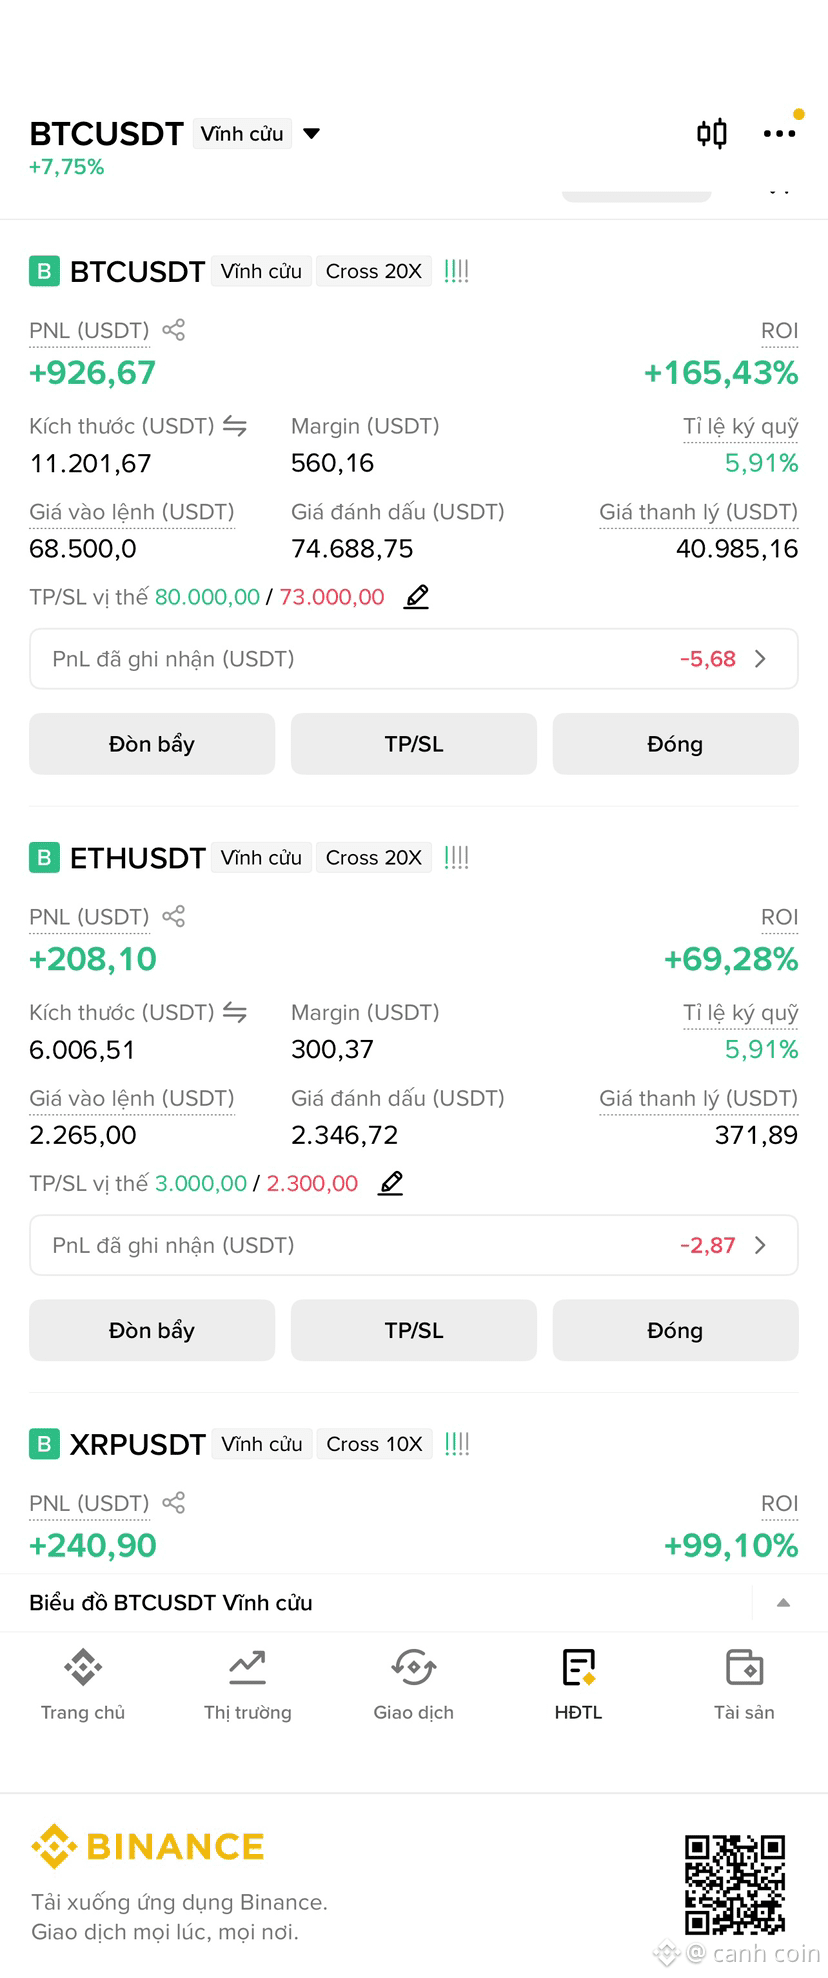Share the BTCUSDT PNL
The image size is (828, 1978).
173,330
